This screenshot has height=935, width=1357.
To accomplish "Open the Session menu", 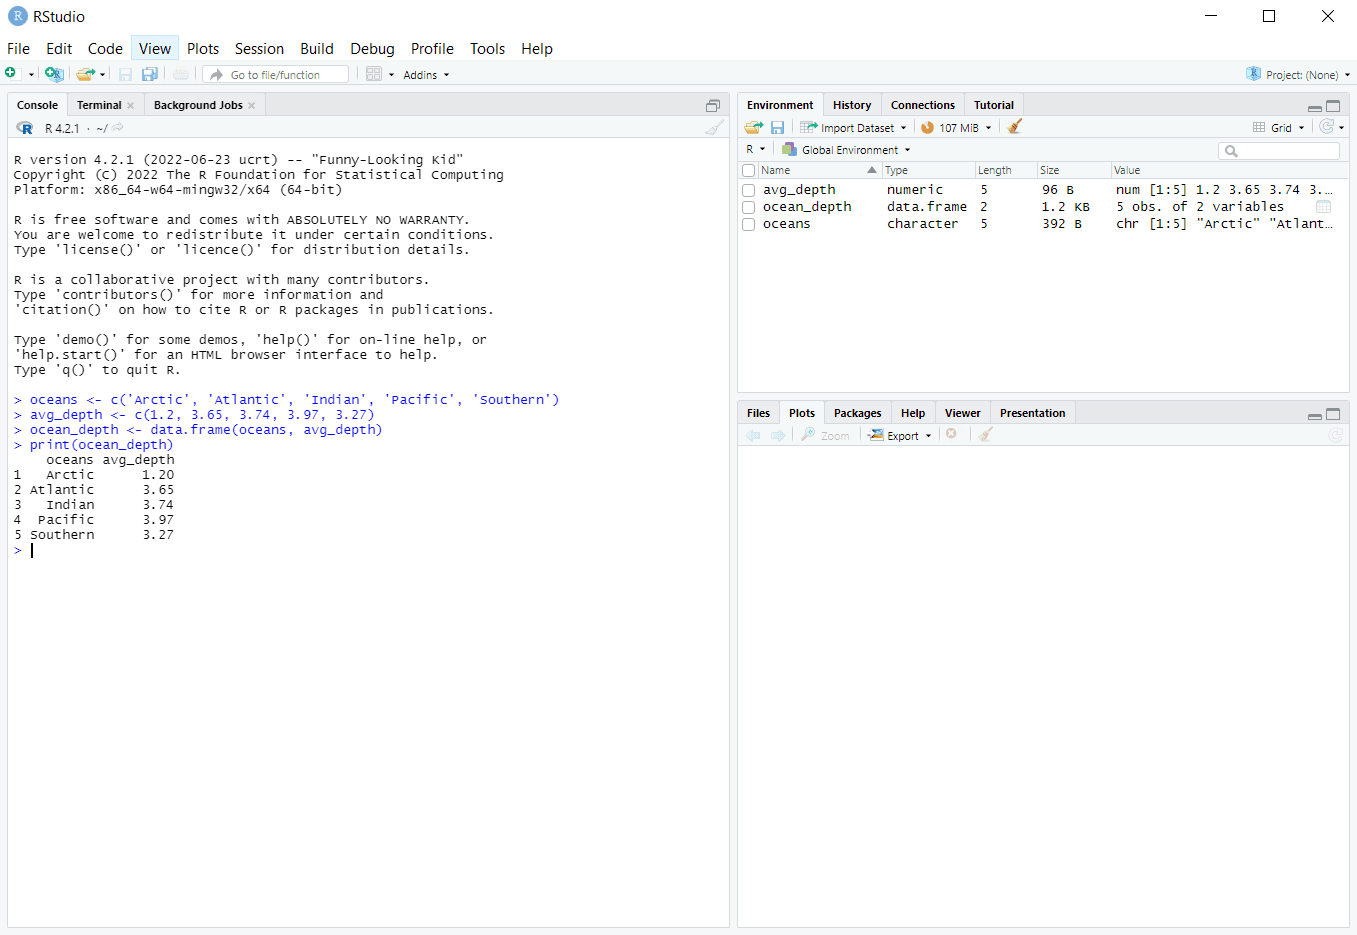I will tap(259, 49).
